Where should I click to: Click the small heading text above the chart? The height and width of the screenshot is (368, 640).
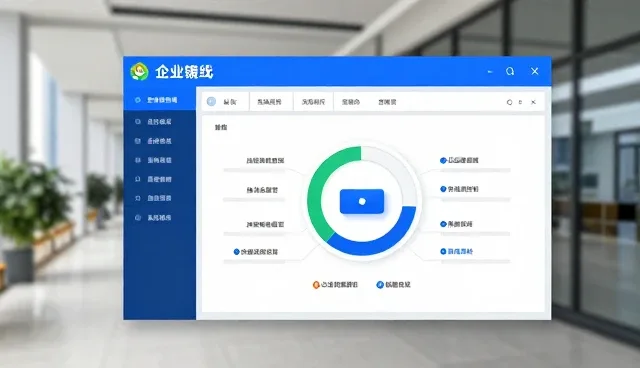pos(221,127)
